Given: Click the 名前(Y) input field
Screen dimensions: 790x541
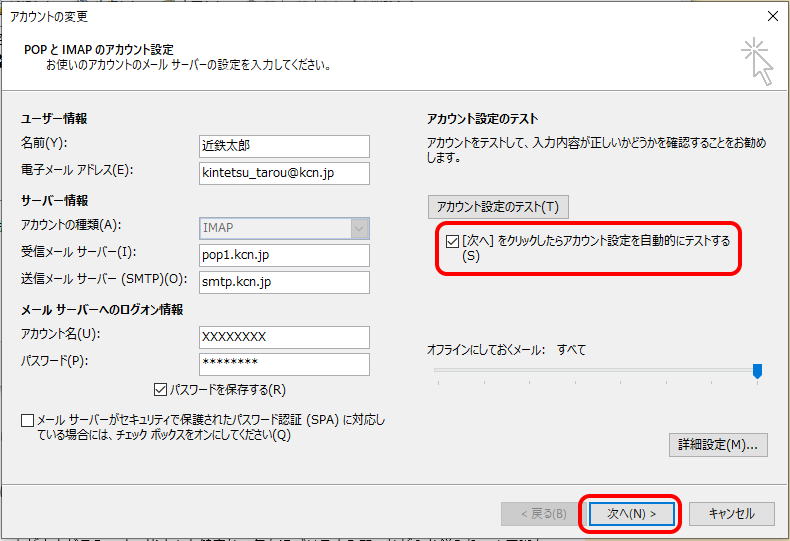Looking at the screenshot, I should pos(284,146).
